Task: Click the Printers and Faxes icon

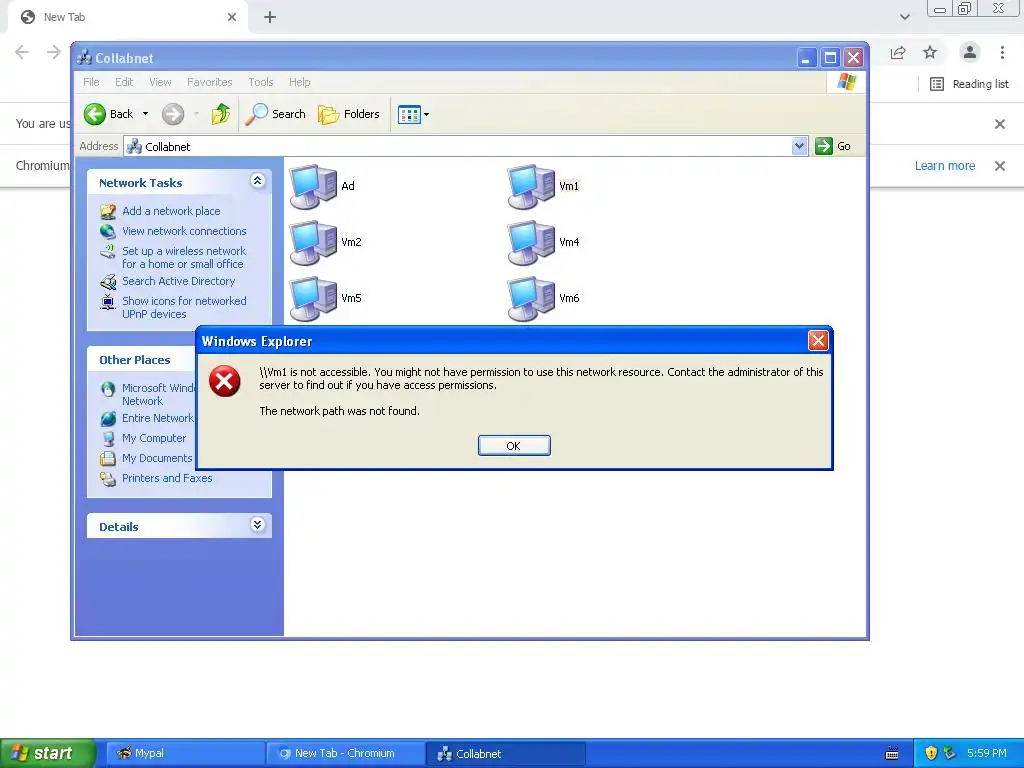Action: 108,479
